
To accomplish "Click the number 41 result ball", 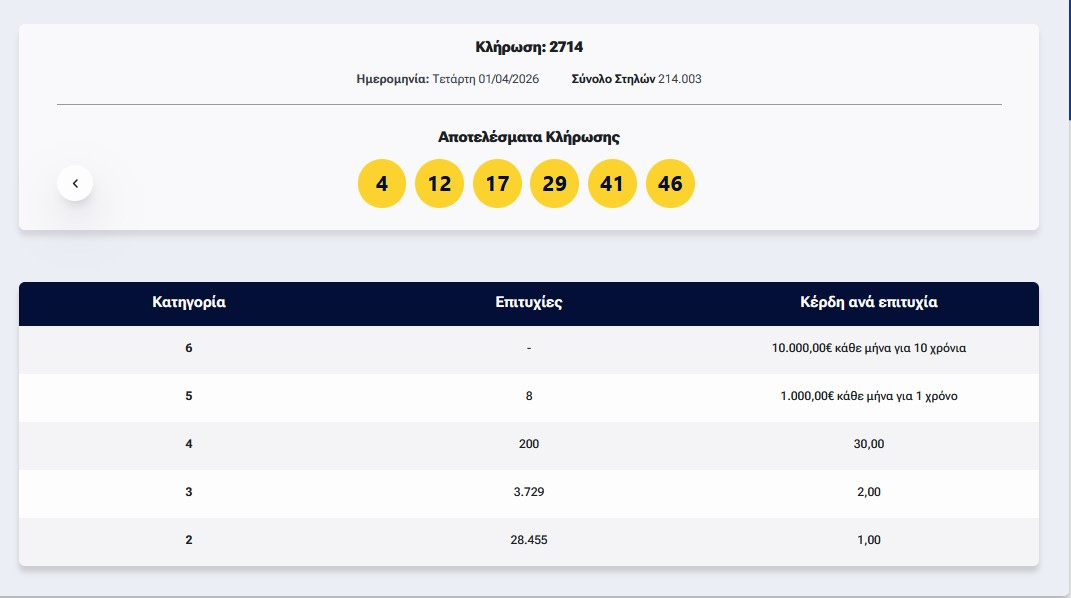I will pyautogui.click(x=612, y=184).
